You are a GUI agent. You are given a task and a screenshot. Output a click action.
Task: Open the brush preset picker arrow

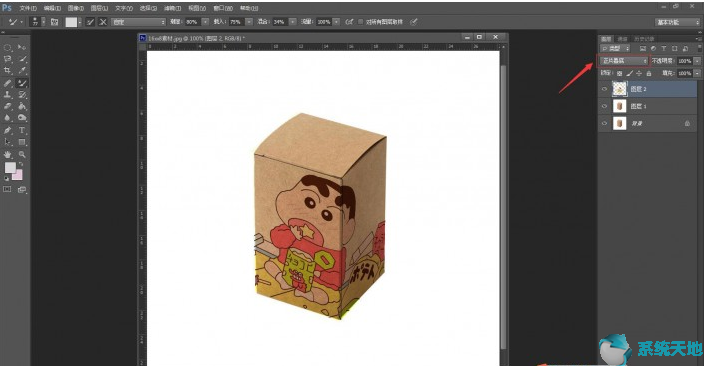pos(44,22)
